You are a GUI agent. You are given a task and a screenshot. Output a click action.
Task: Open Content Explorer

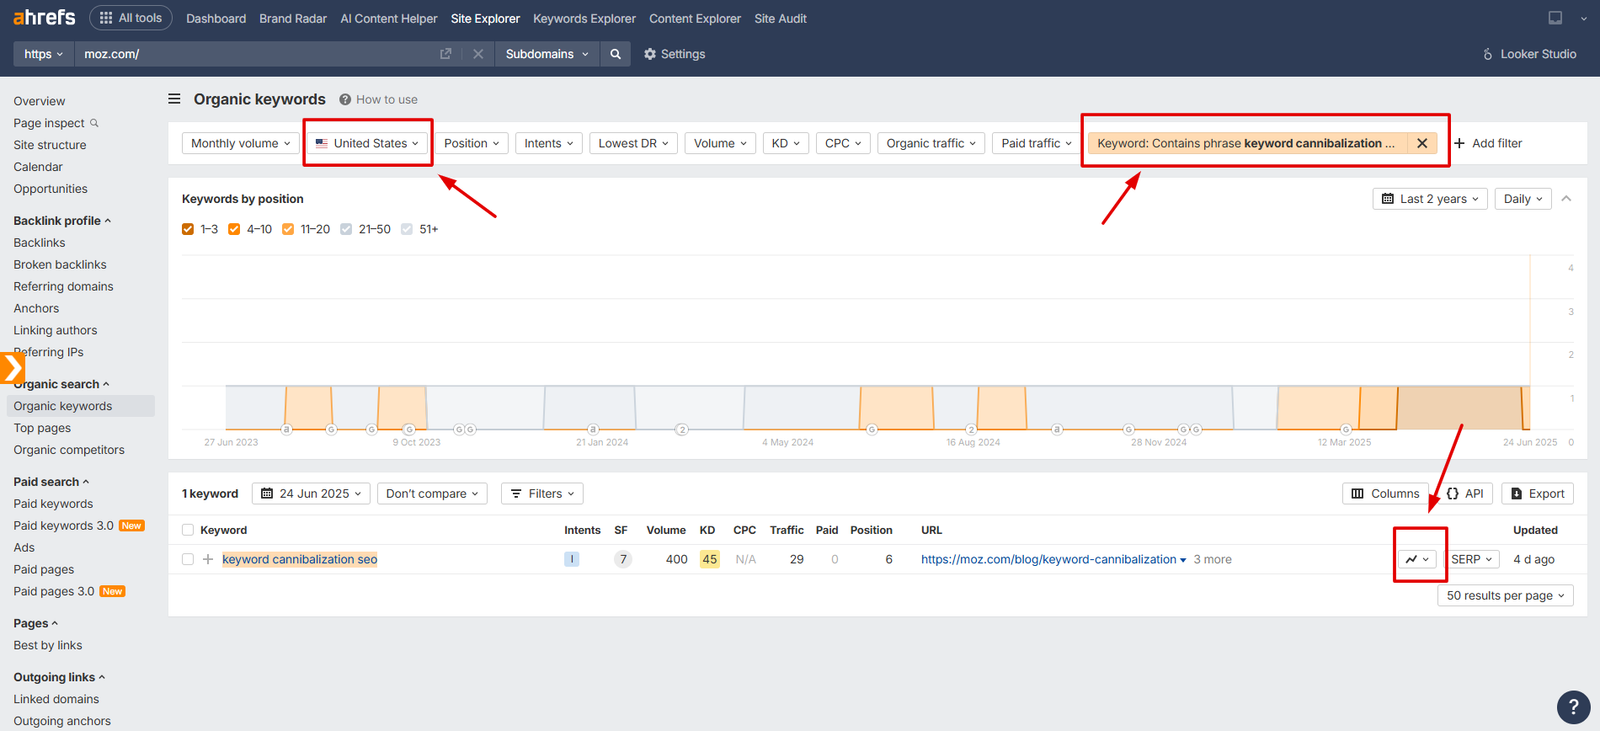pyautogui.click(x=695, y=18)
